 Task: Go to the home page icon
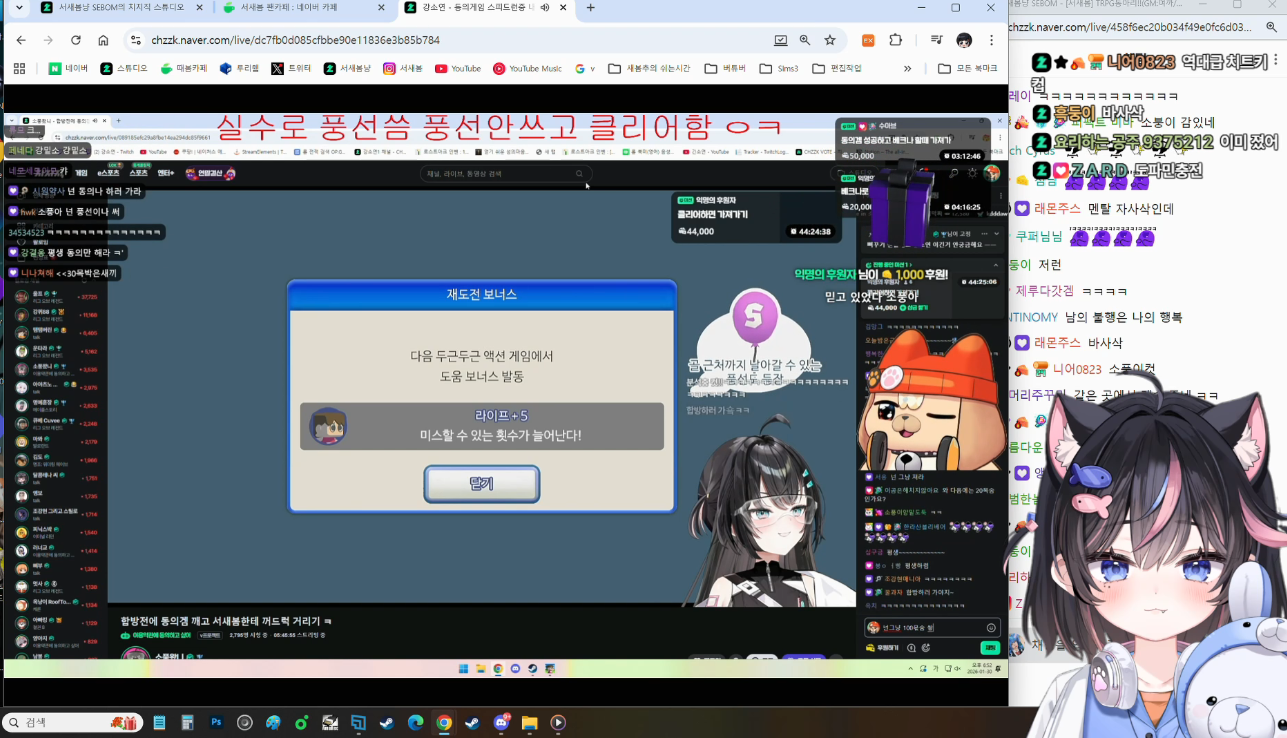(x=103, y=40)
